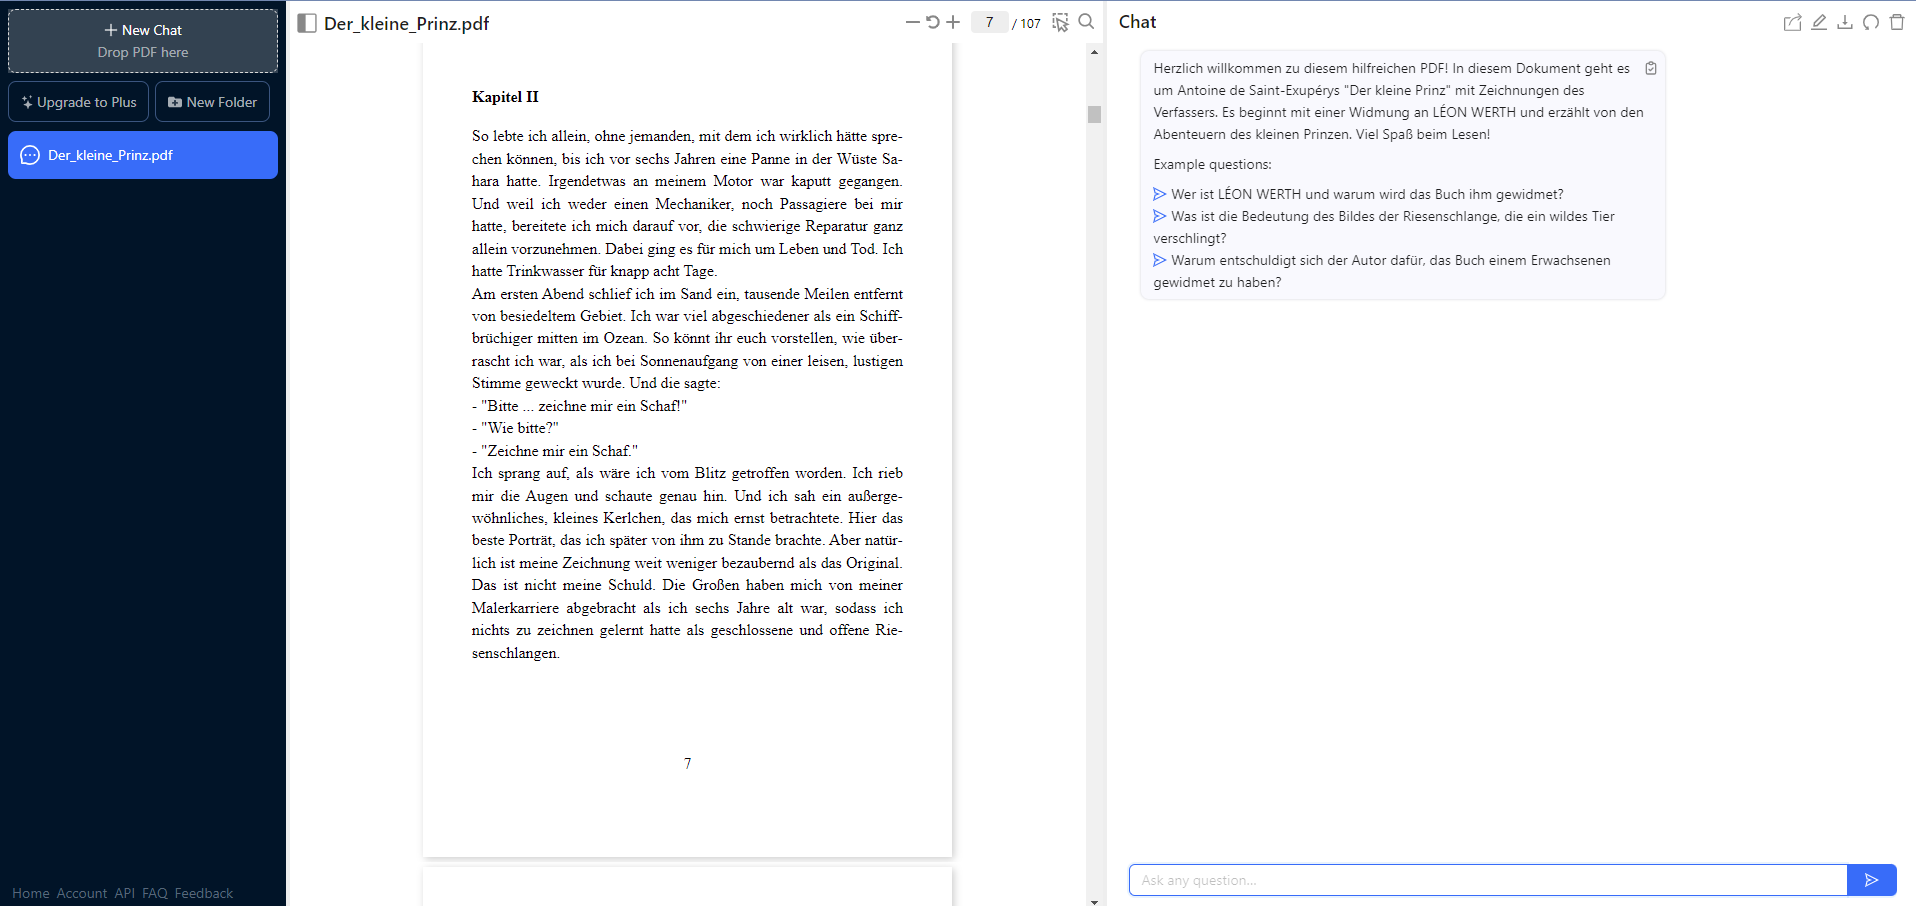Click the "Example questions:" label
The height and width of the screenshot is (906, 1916).
coord(1212,164)
